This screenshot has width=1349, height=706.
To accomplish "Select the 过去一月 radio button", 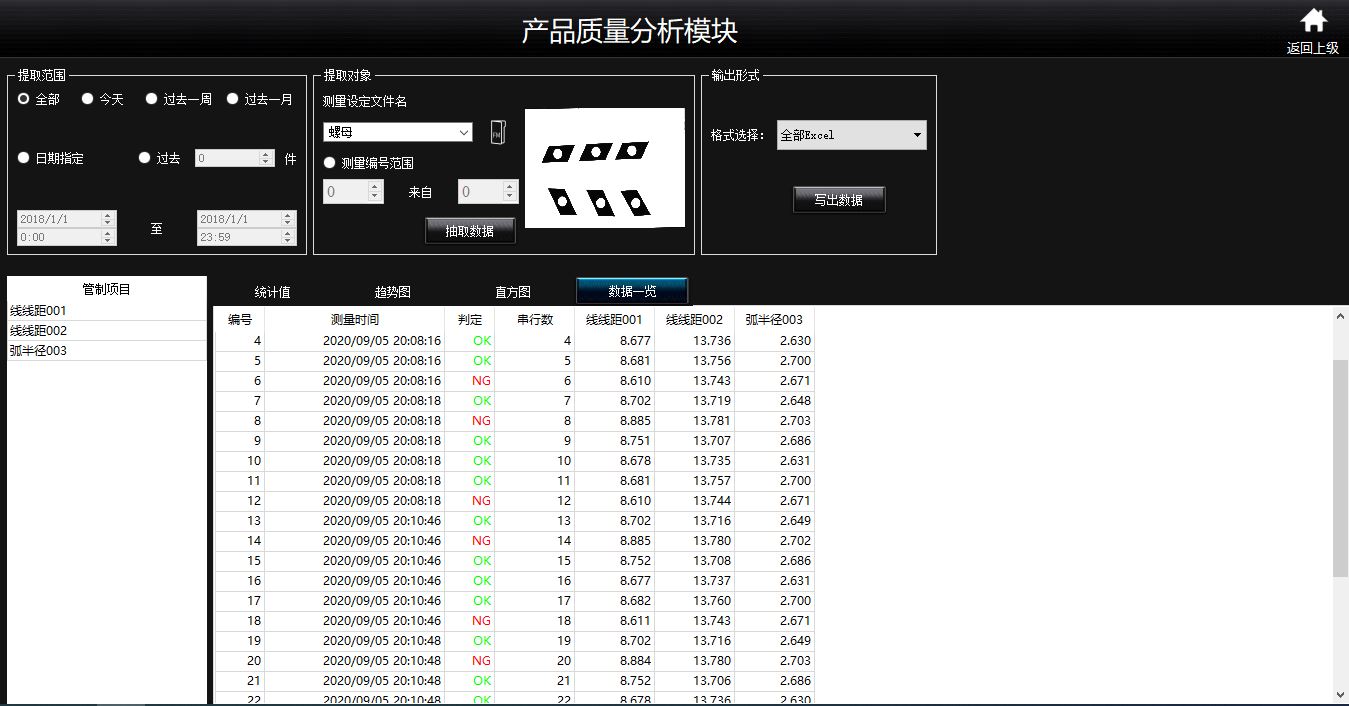I will pyautogui.click(x=233, y=99).
